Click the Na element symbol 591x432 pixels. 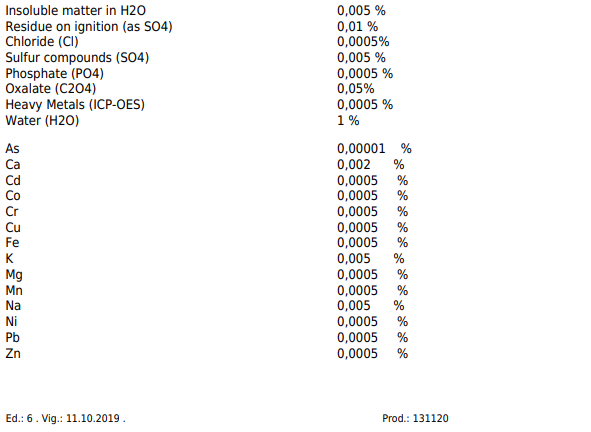pyautogui.click(x=13, y=306)
